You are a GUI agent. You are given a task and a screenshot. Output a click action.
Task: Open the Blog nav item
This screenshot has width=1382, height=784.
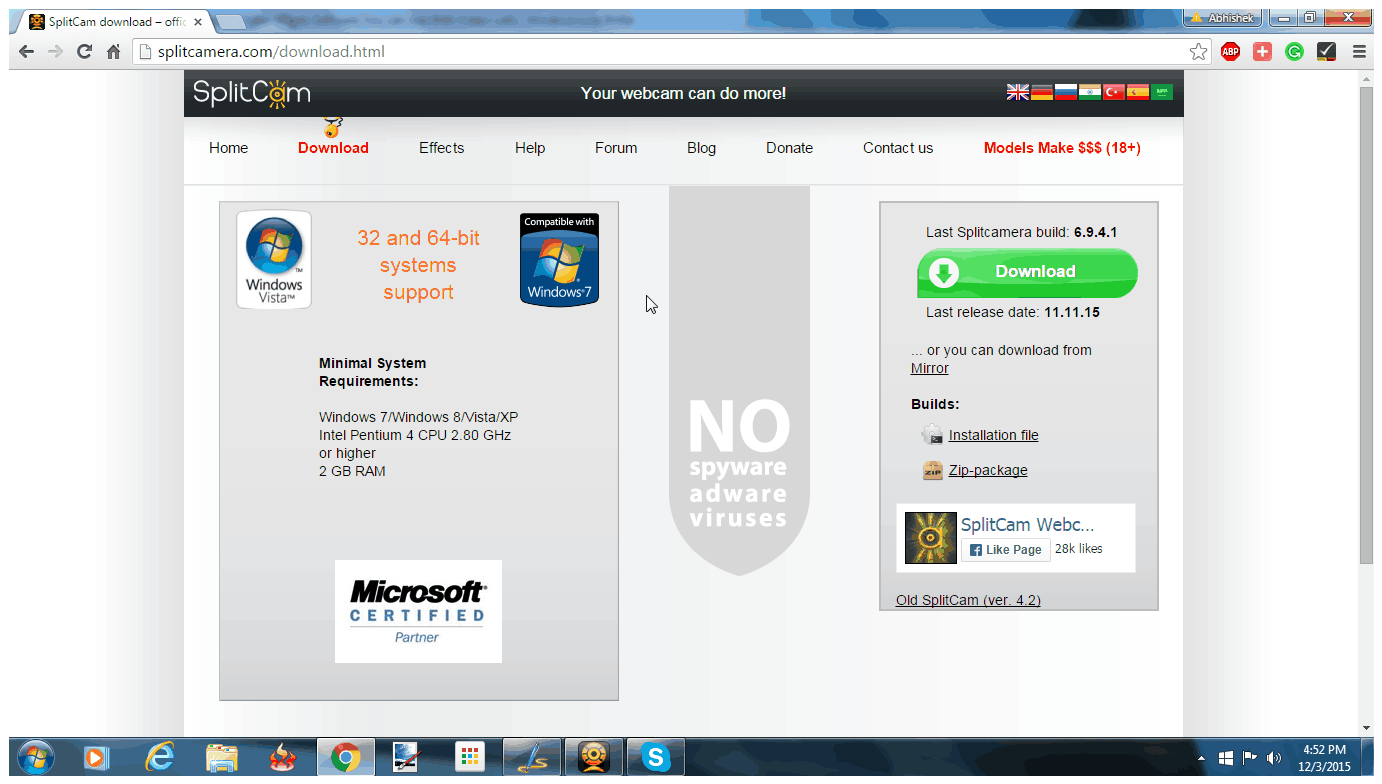click(701, 148)
